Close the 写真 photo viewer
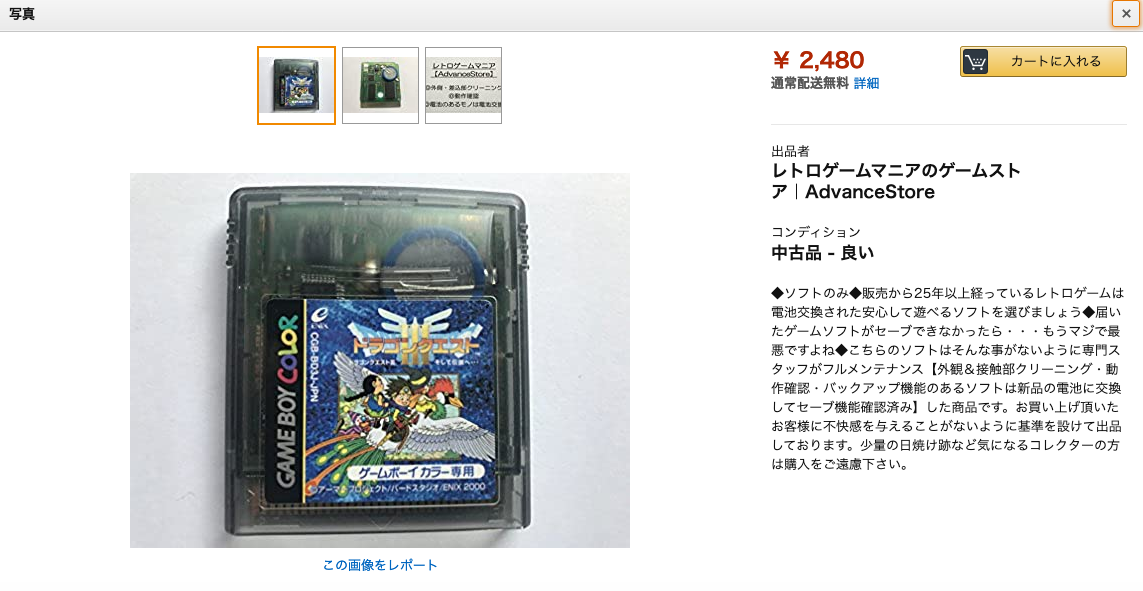1143x591 pixels. (x=1126, y=14)
